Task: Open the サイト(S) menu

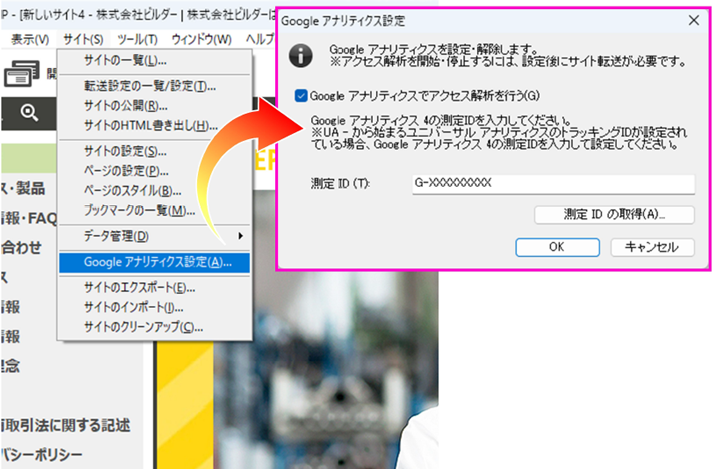Action: click(x=82, y=39)
